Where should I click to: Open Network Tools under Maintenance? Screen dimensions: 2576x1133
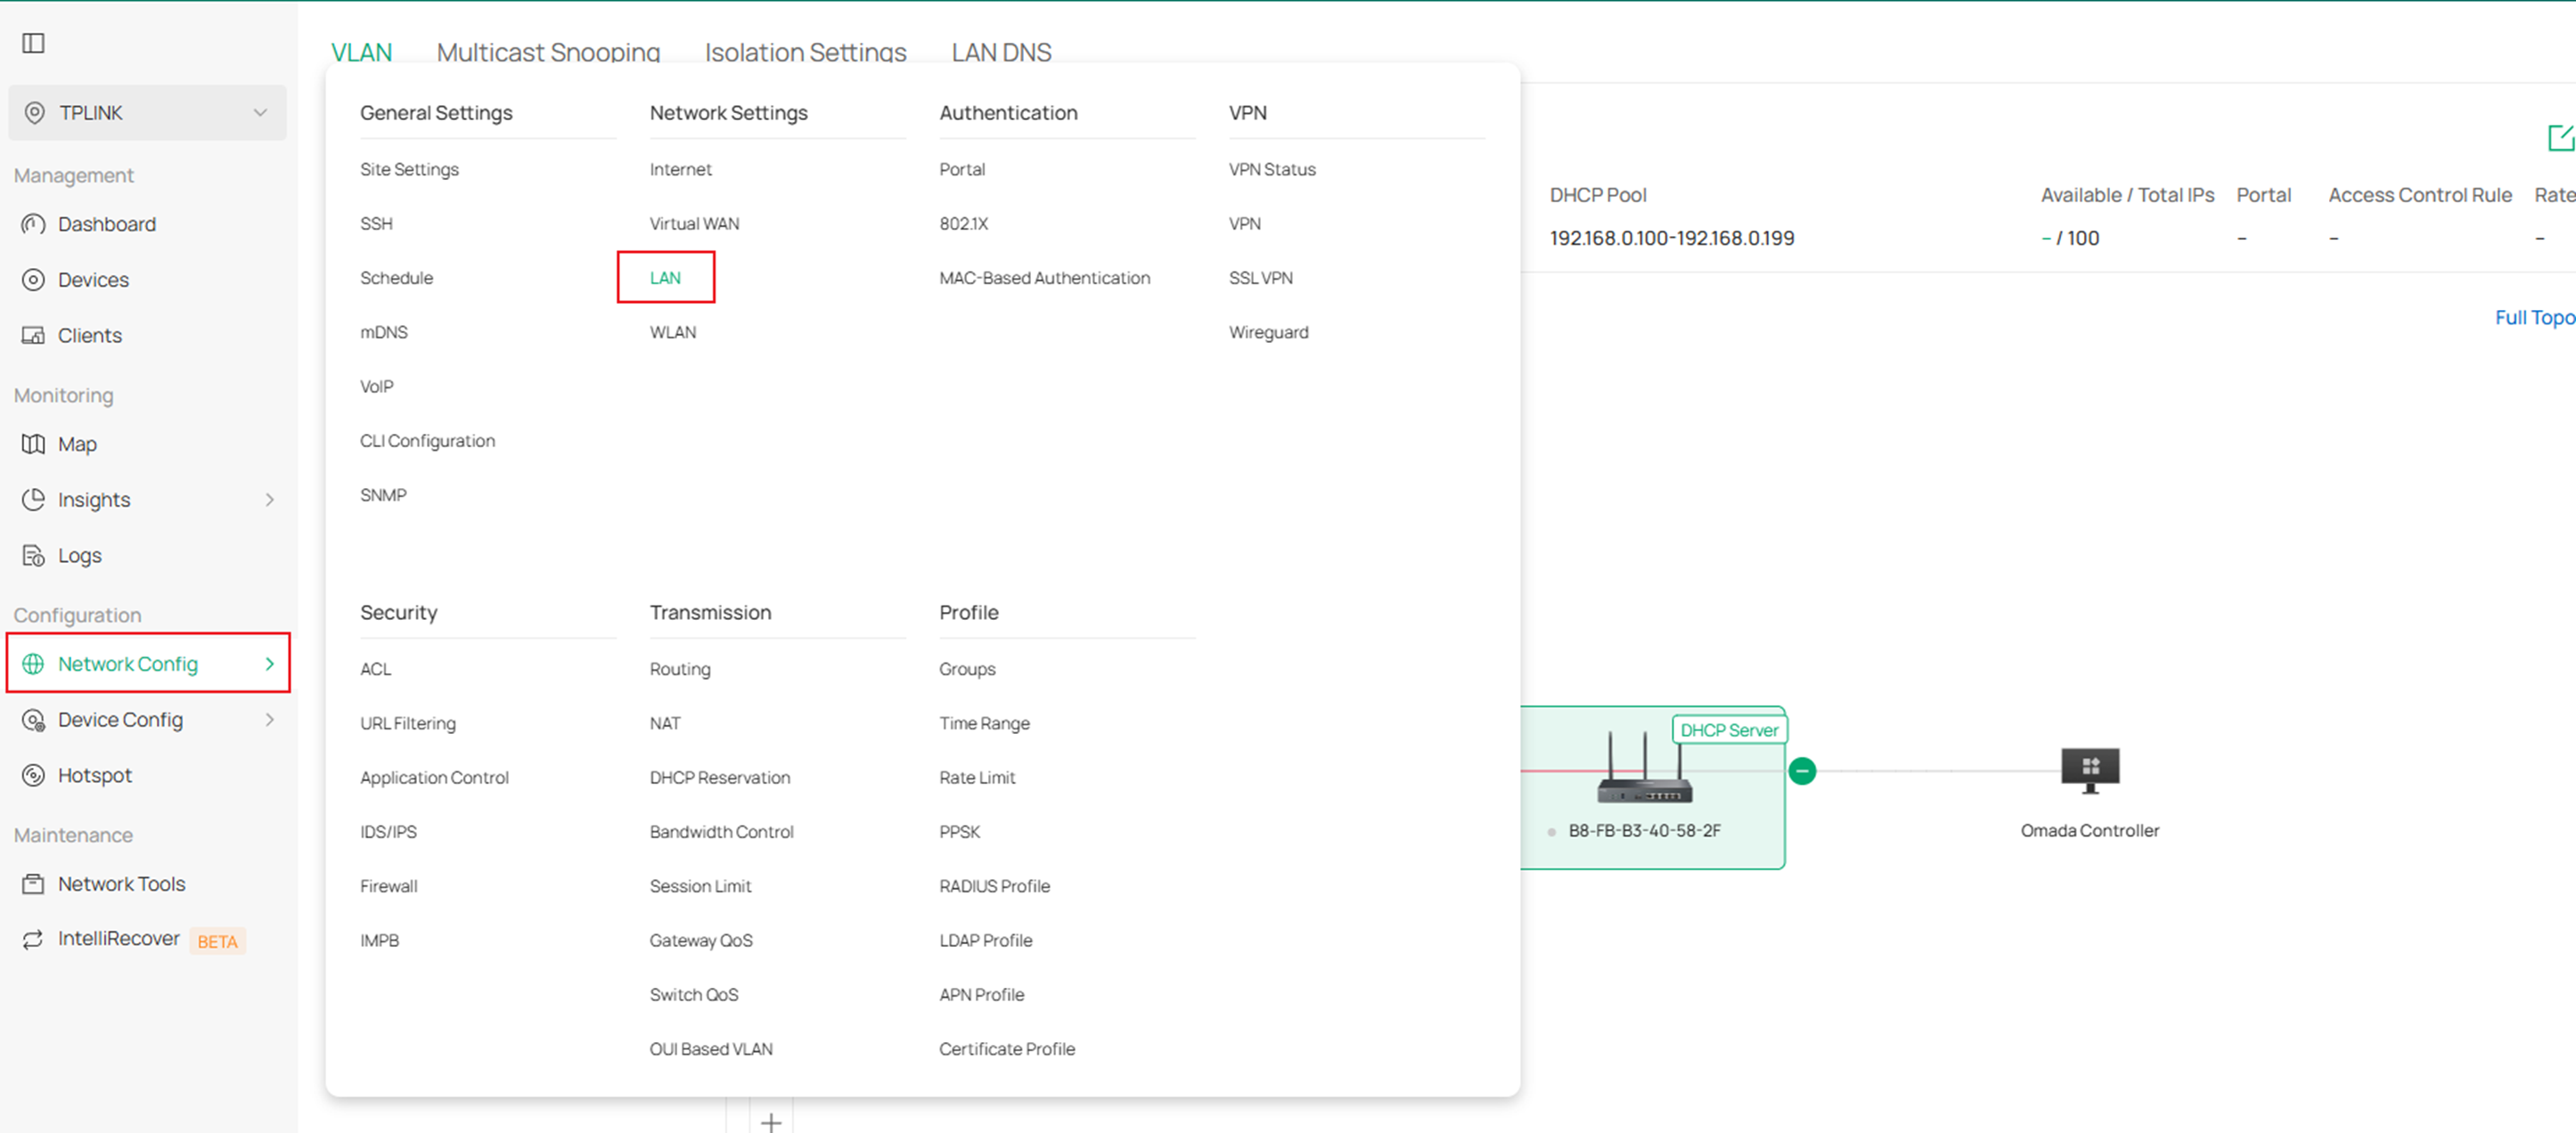[121, 883]
